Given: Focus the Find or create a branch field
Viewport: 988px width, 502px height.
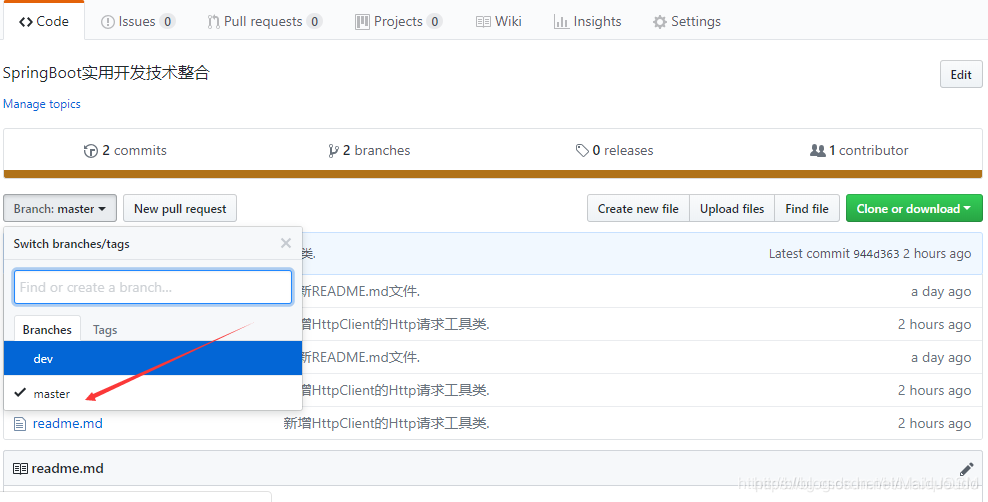Looking at the screenshot, I should tap(152, 287).
